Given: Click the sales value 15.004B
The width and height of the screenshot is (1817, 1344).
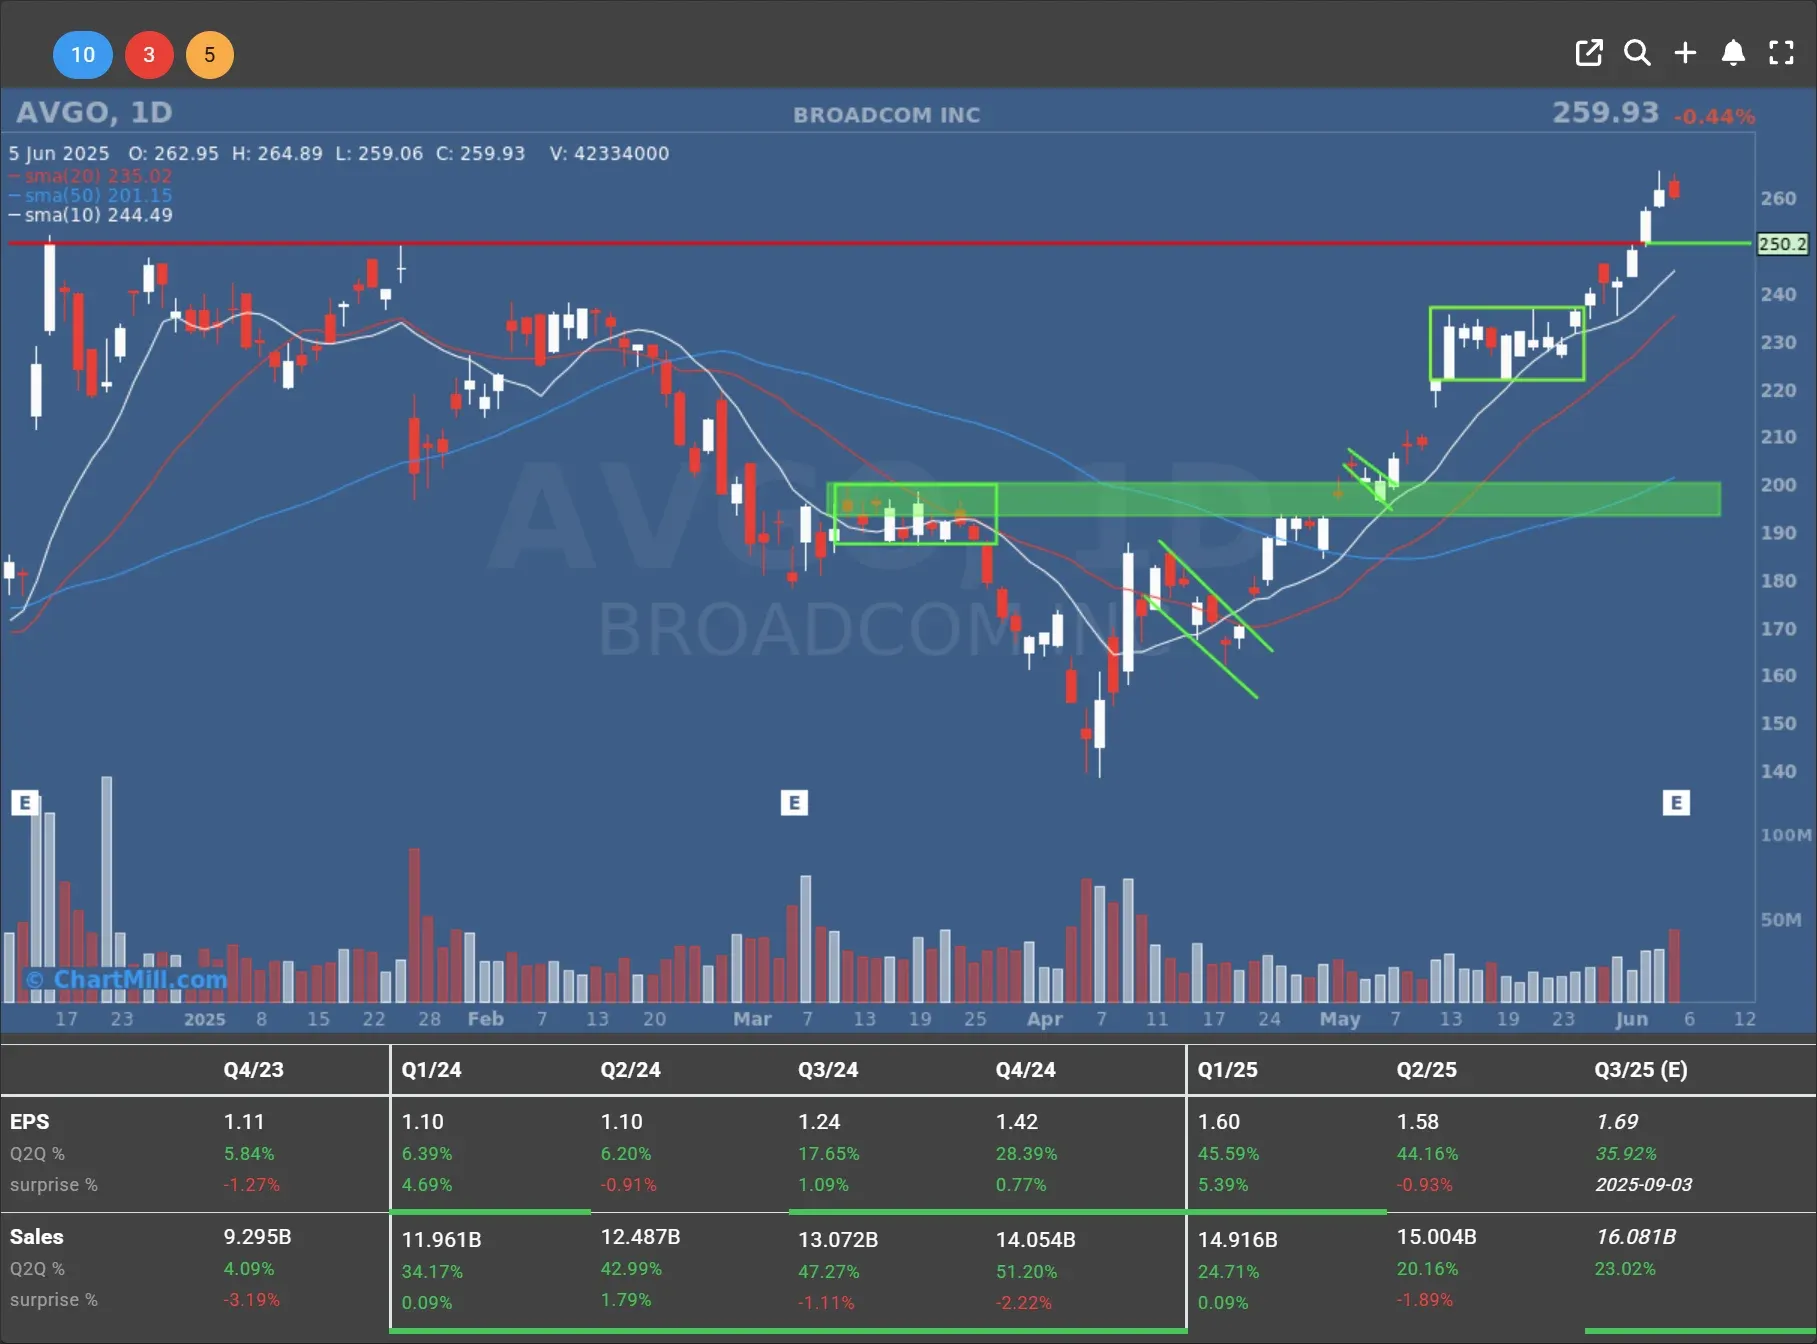Looking at the screenshot, I should 1436,1237.
